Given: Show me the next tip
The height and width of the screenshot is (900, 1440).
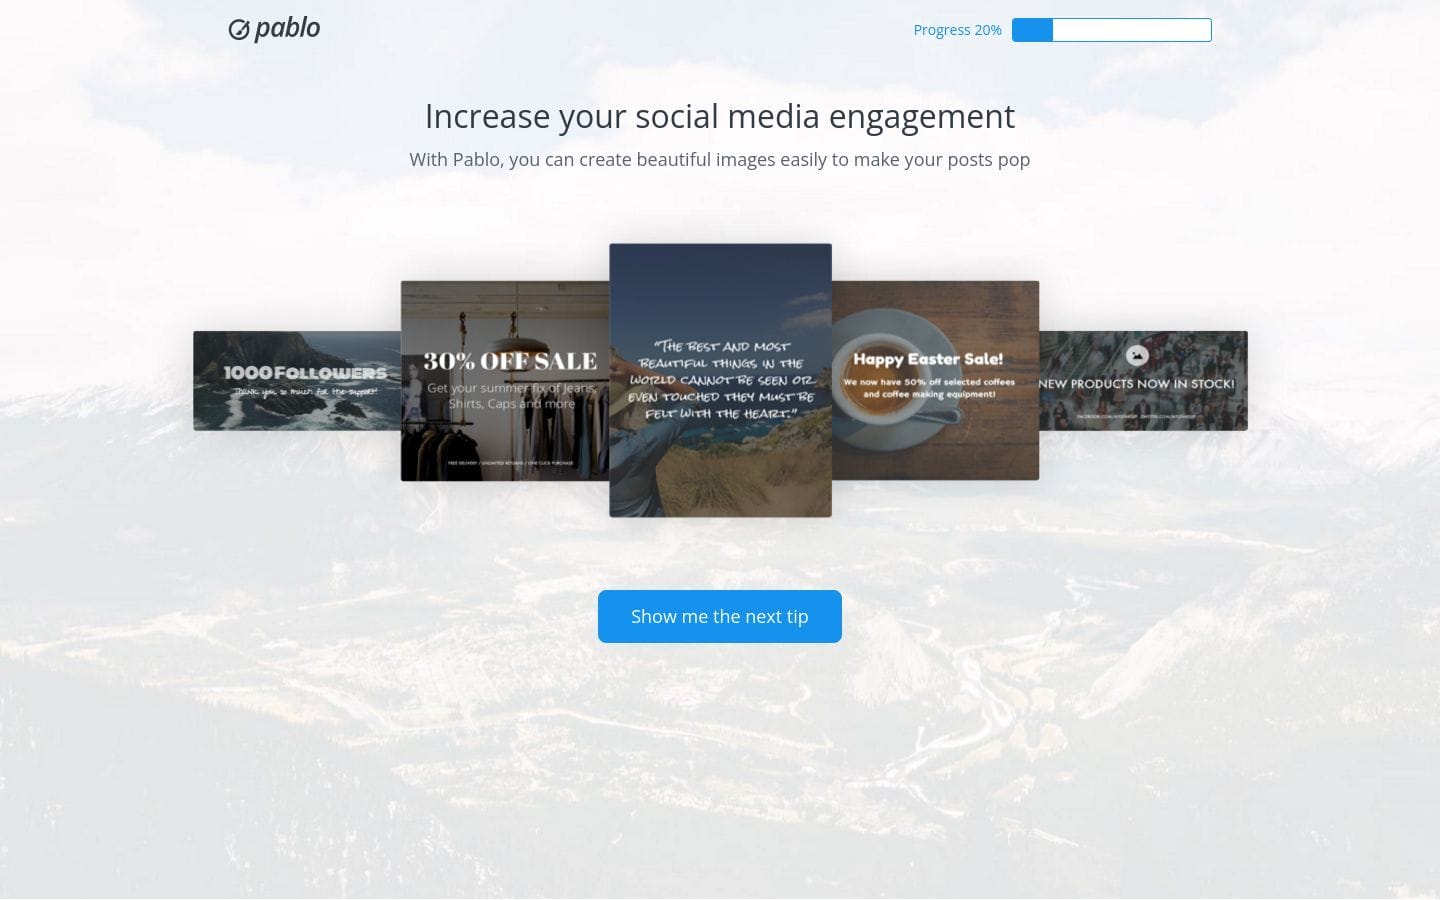Looking at the screenshot, I should tap(720, 616).
